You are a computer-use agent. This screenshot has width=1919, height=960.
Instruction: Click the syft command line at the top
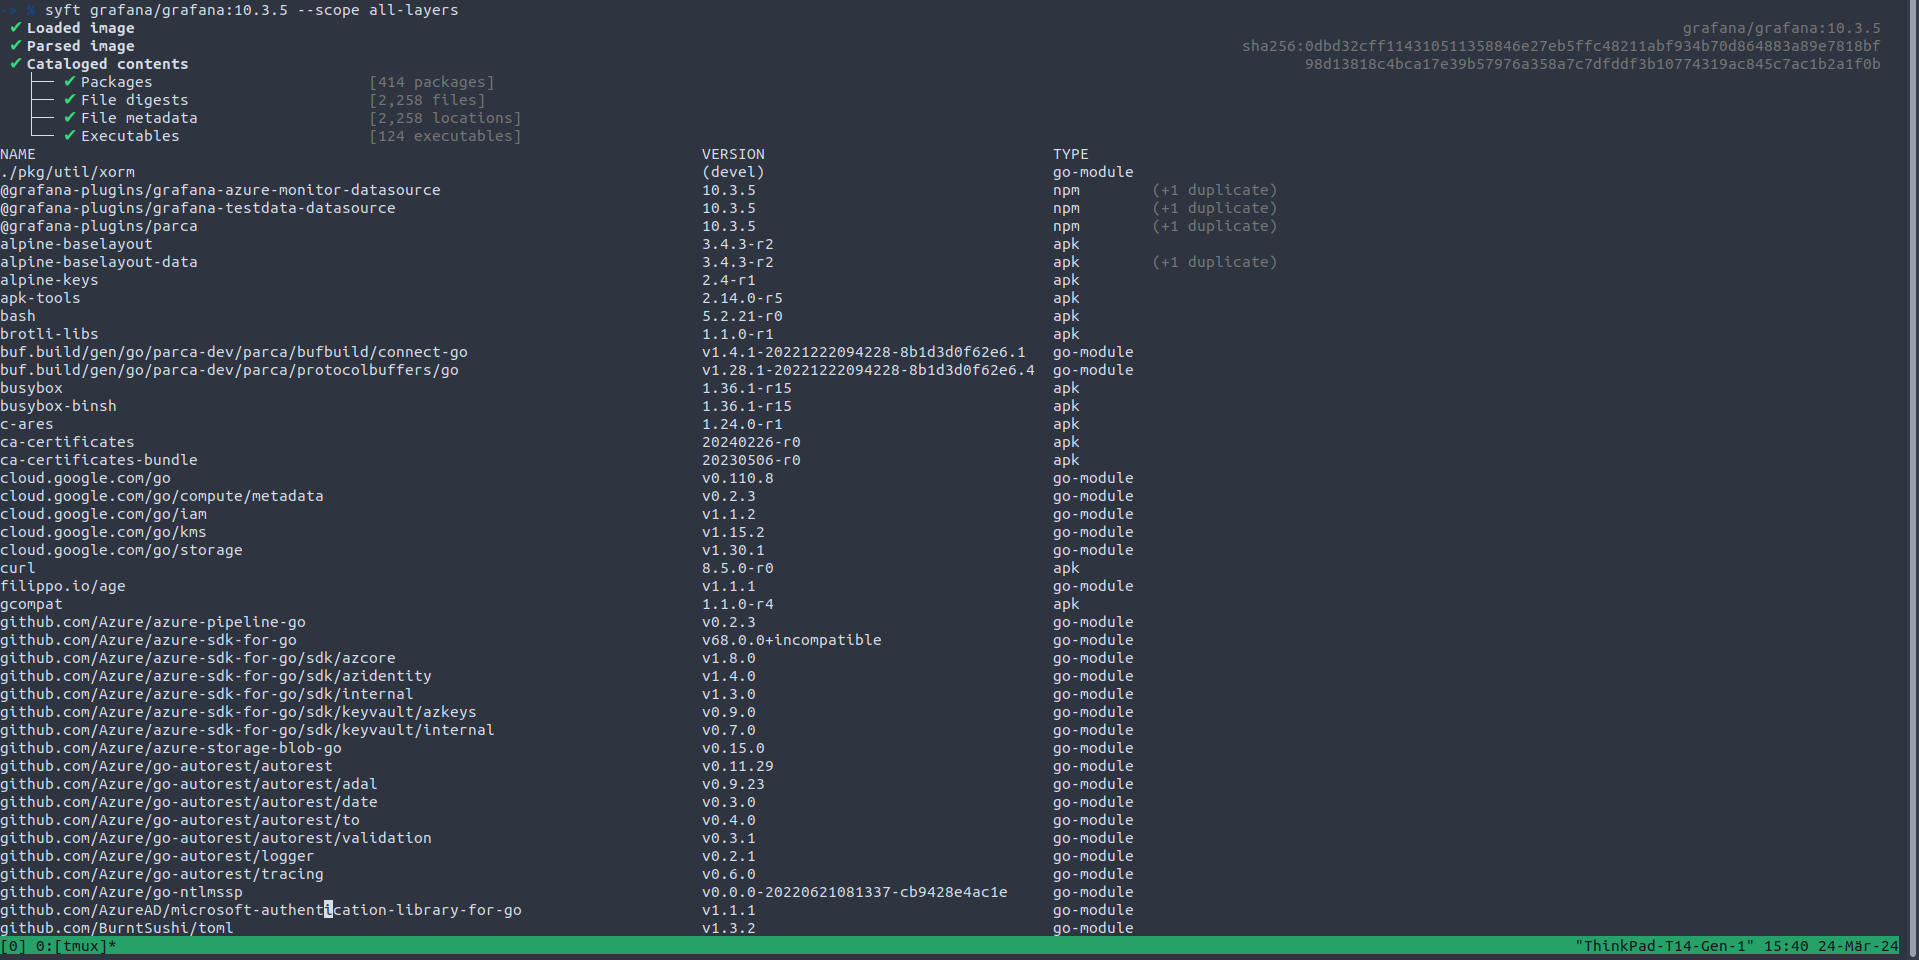click(x=251, y=10)
